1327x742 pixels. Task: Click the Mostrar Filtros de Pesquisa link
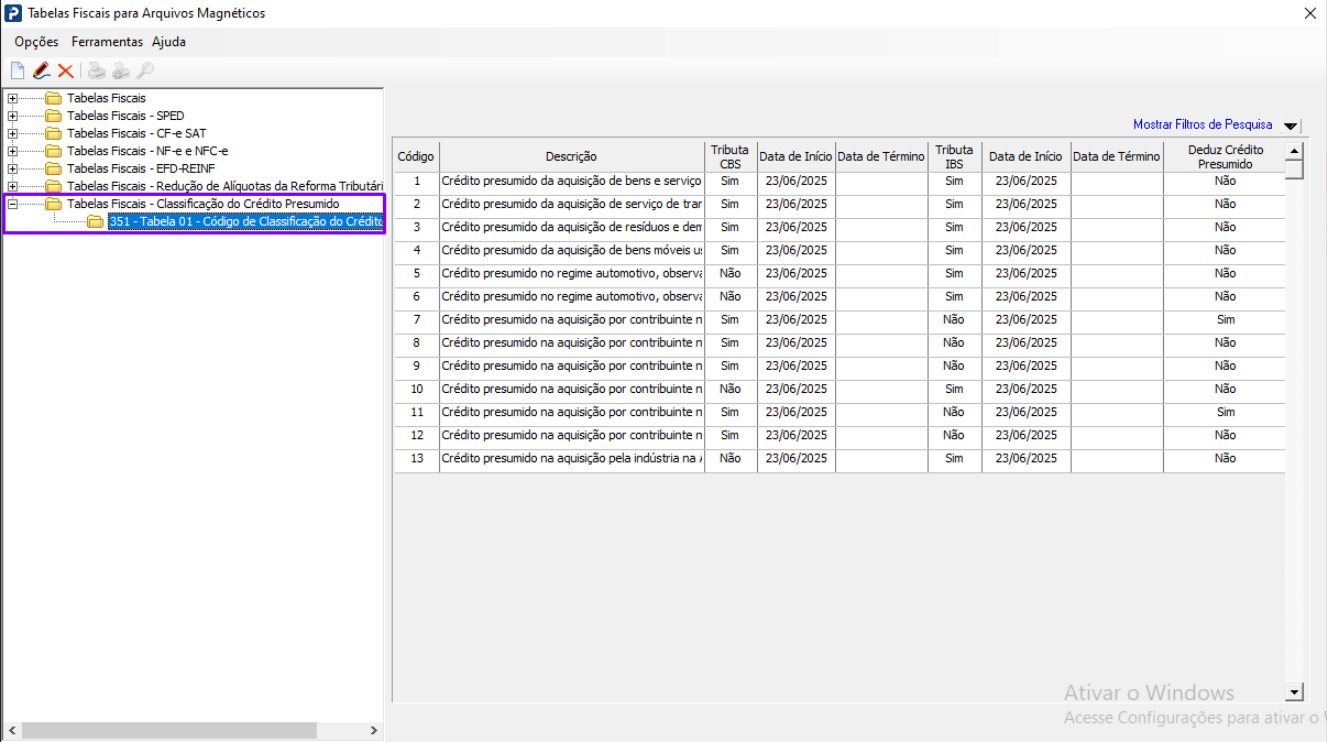click(x=1202, y=125)
